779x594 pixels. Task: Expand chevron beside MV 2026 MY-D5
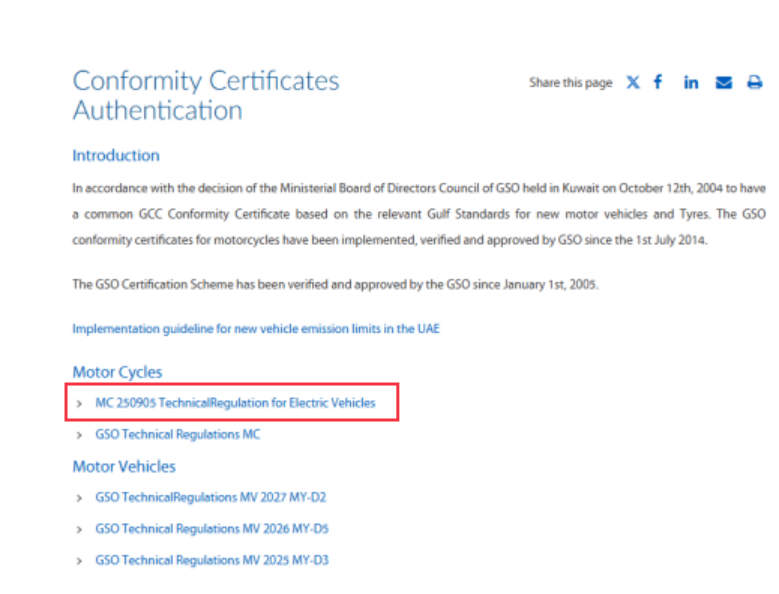(80, 529)
